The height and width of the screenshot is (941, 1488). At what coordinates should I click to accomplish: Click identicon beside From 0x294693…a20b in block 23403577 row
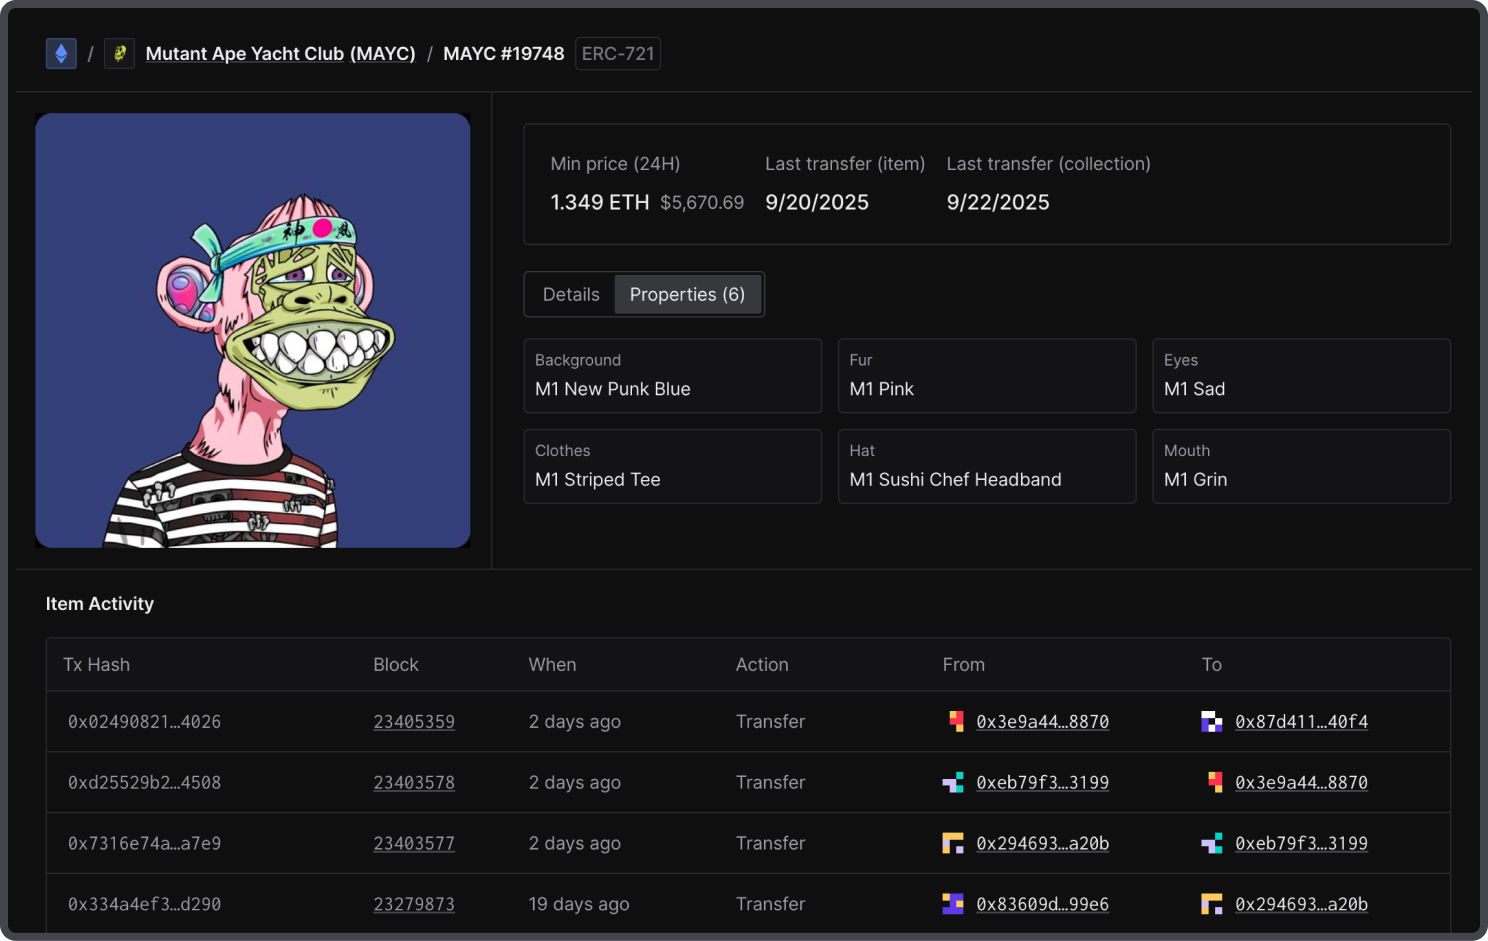[953, 843]
